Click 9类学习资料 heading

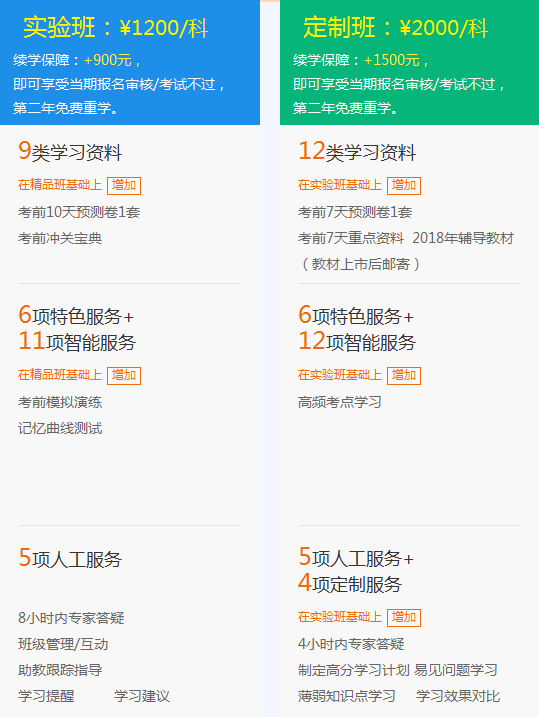coord(70,151)
